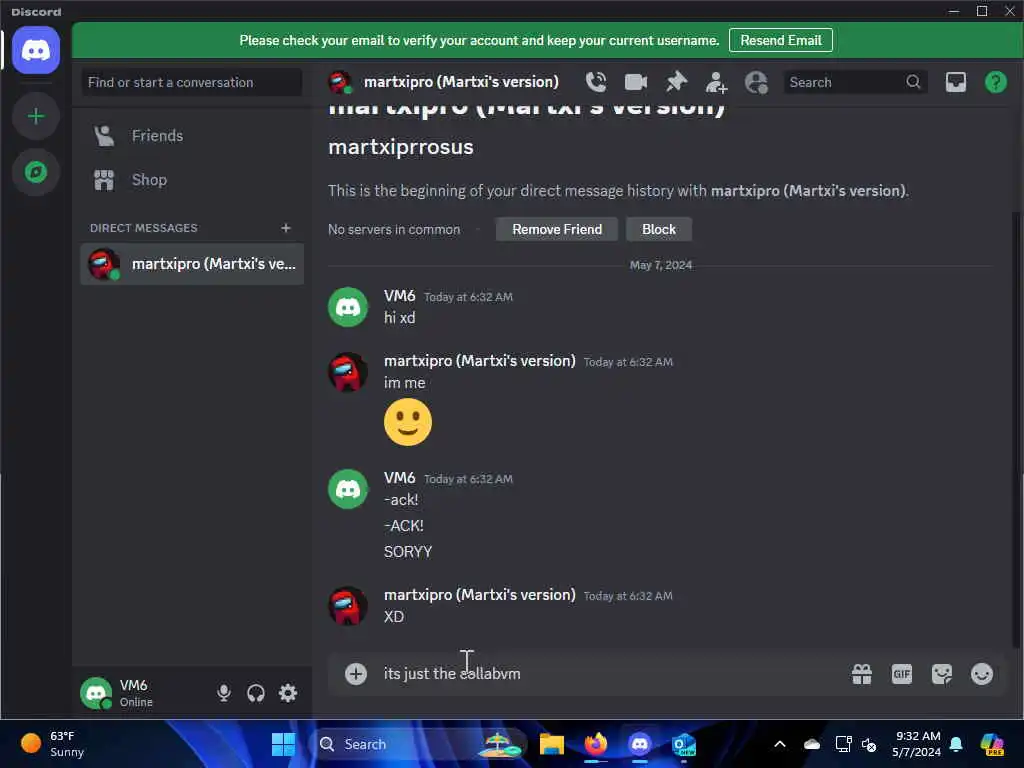Click the message attachment plus button
The width and height of the screenshot is (1024, 768).
pos(356,673)
